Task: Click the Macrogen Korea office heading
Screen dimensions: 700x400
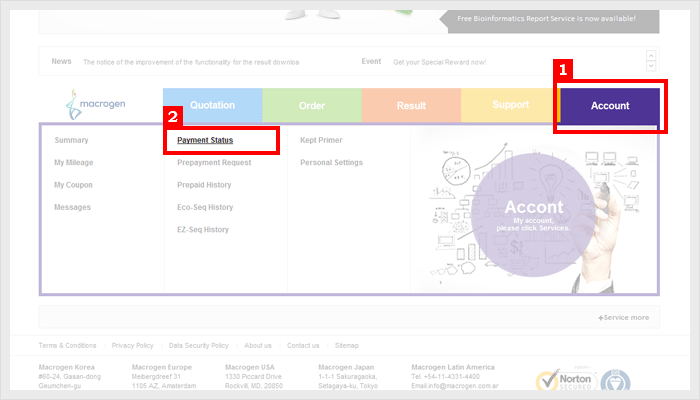Action: (67, 367)
